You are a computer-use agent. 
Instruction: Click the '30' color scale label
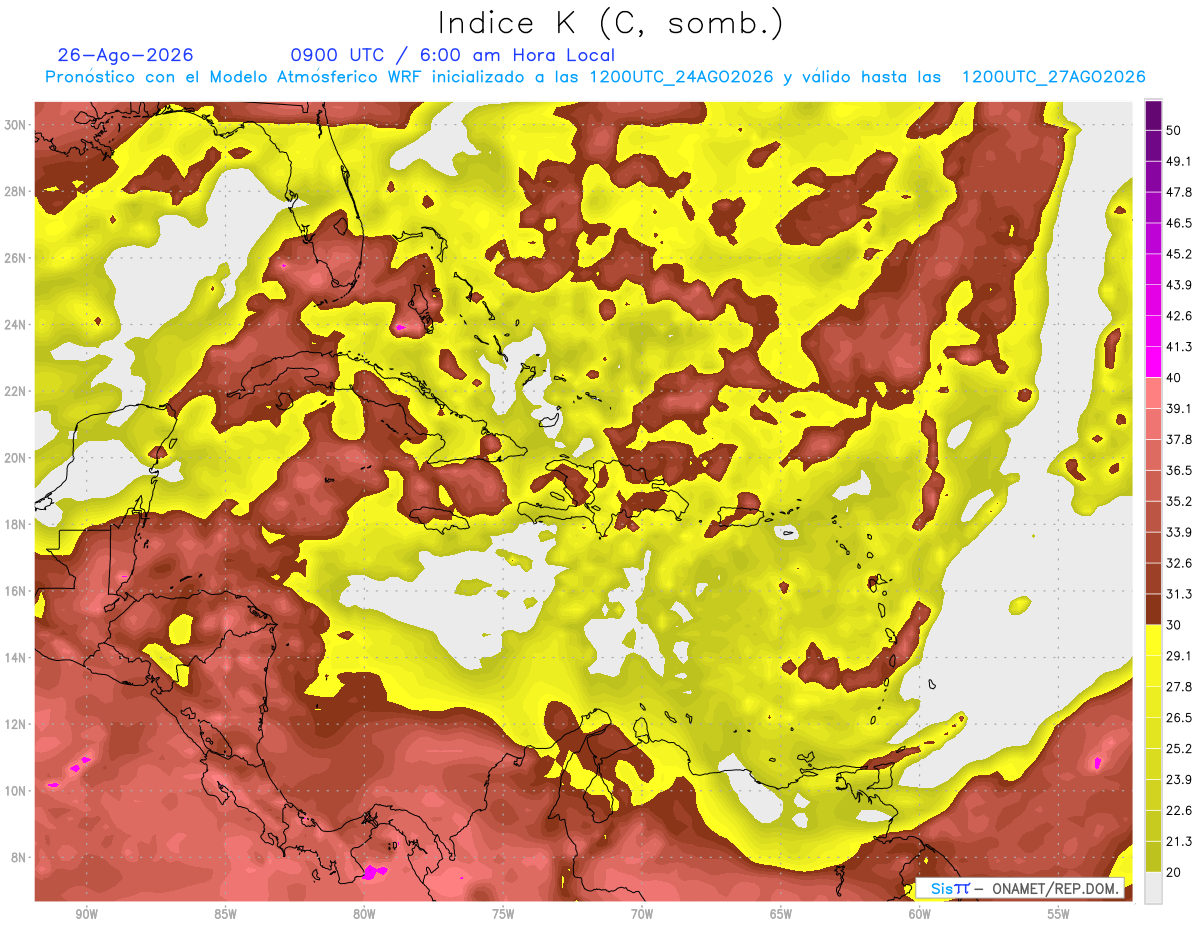point(1175,626)
